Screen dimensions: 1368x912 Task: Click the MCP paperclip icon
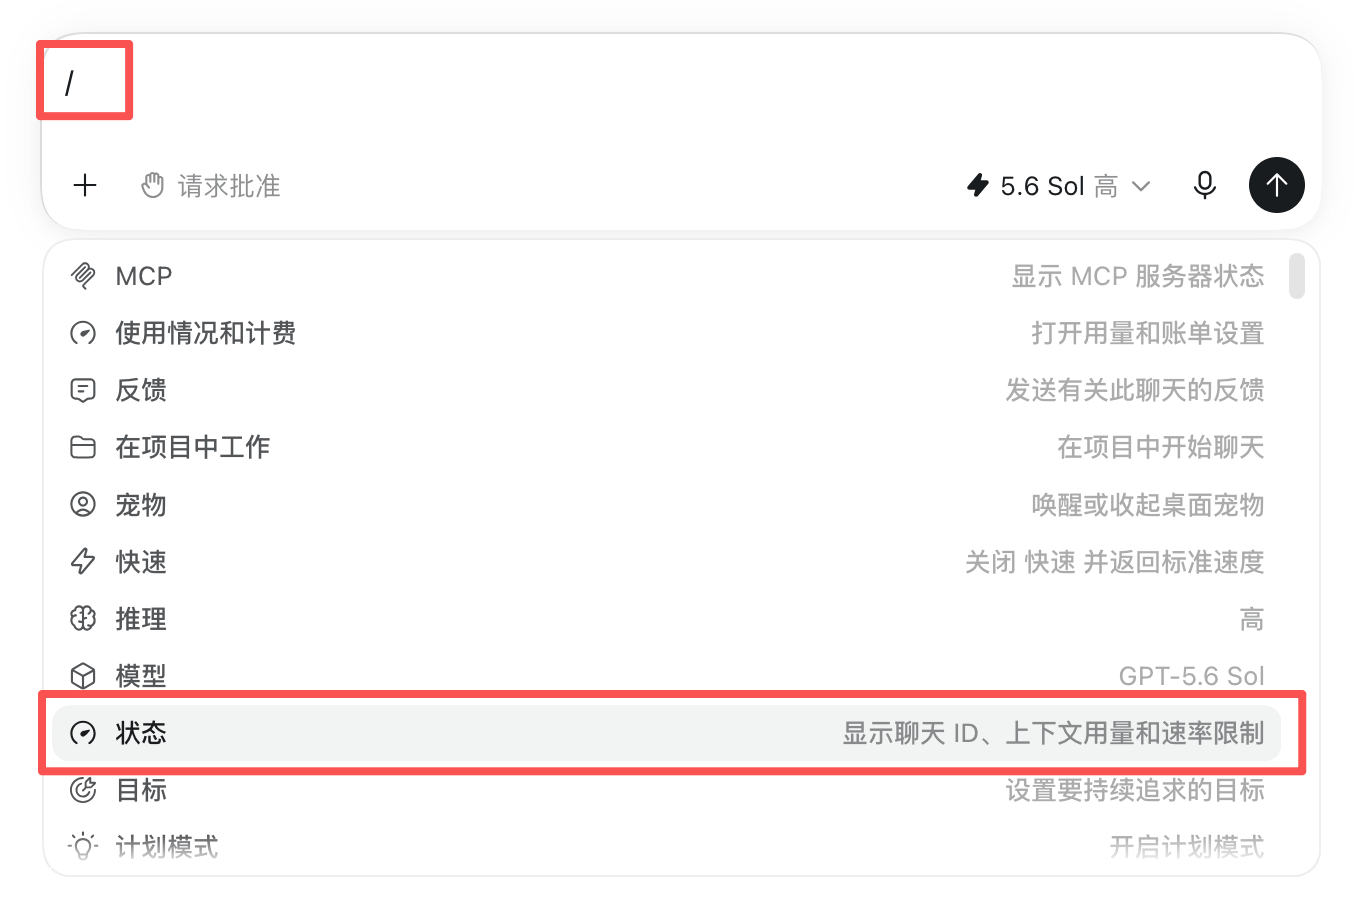[x=83, y=276]
